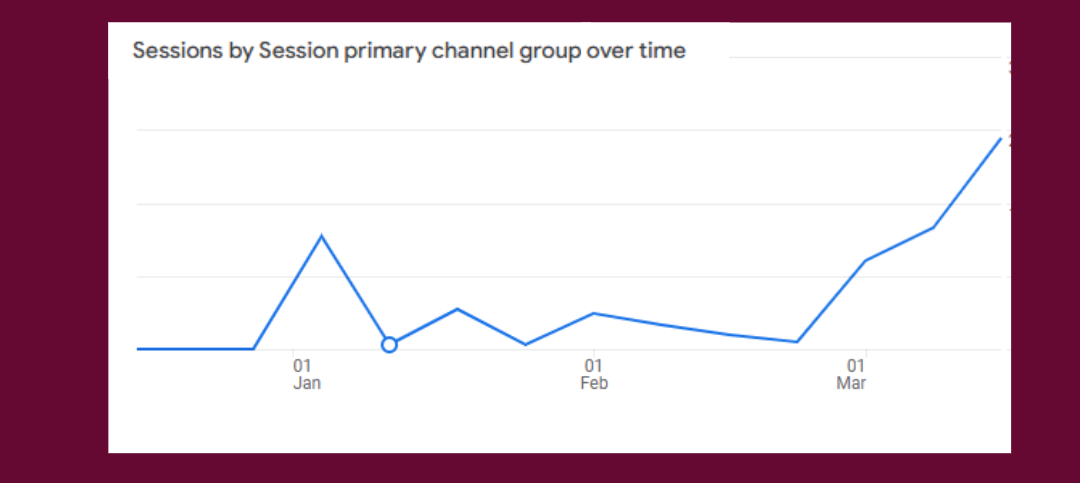
Task: Click the highest point at the line's end
Action: 1000,139
